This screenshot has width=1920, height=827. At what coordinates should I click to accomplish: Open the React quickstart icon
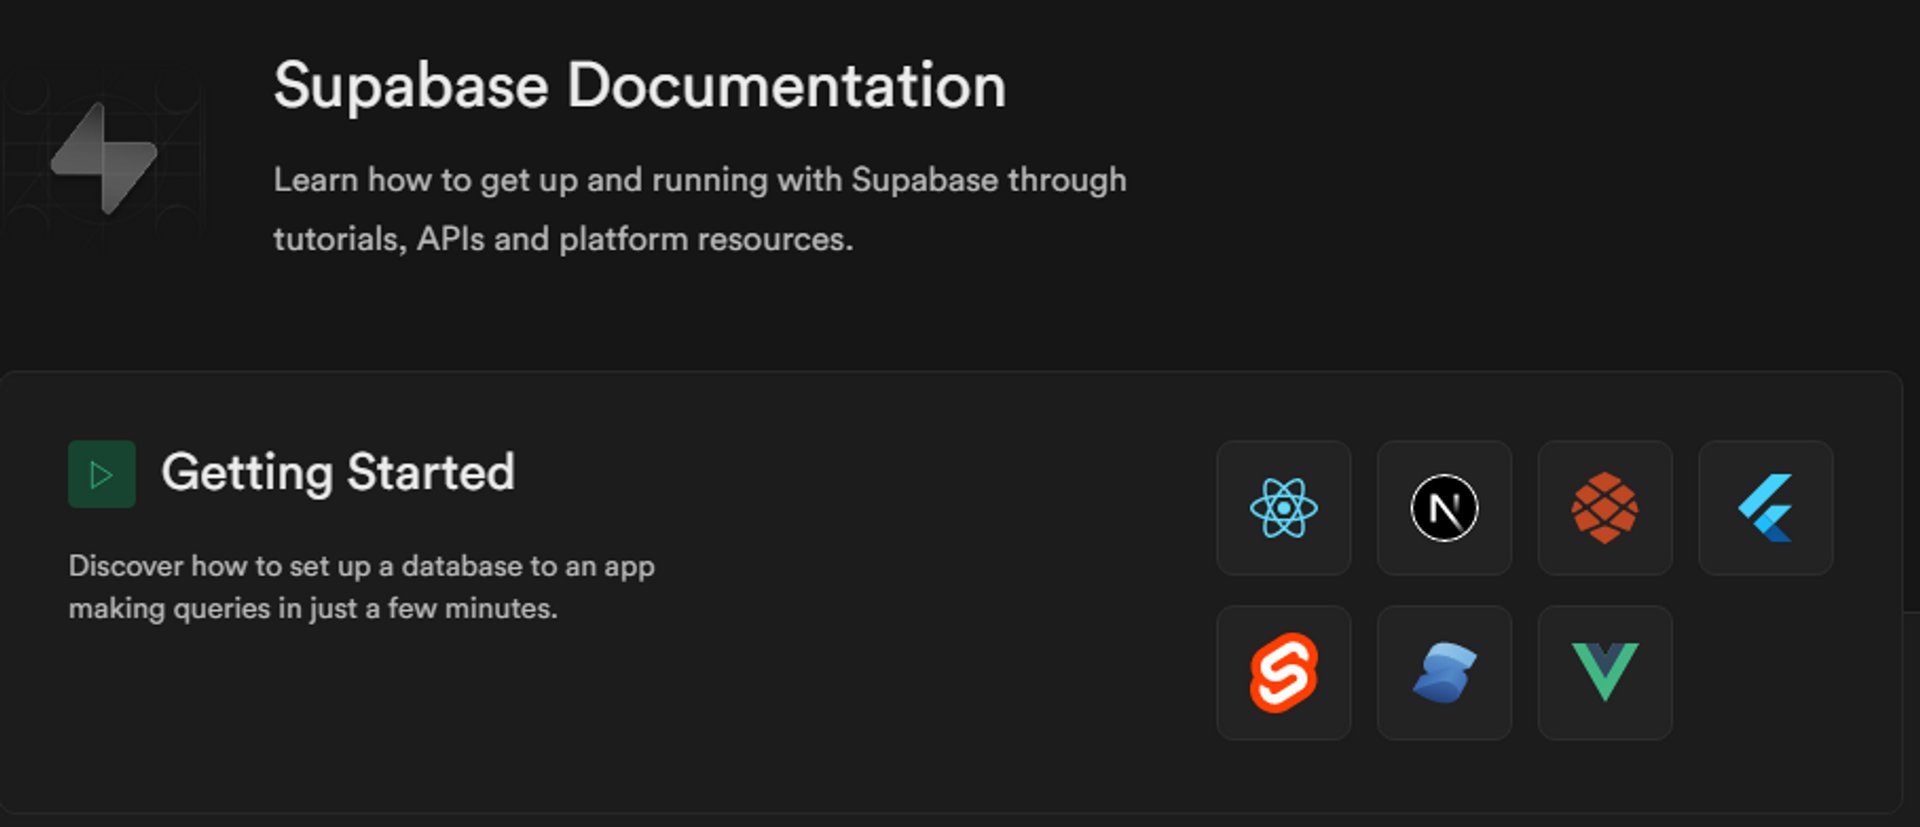(1283, 508)
